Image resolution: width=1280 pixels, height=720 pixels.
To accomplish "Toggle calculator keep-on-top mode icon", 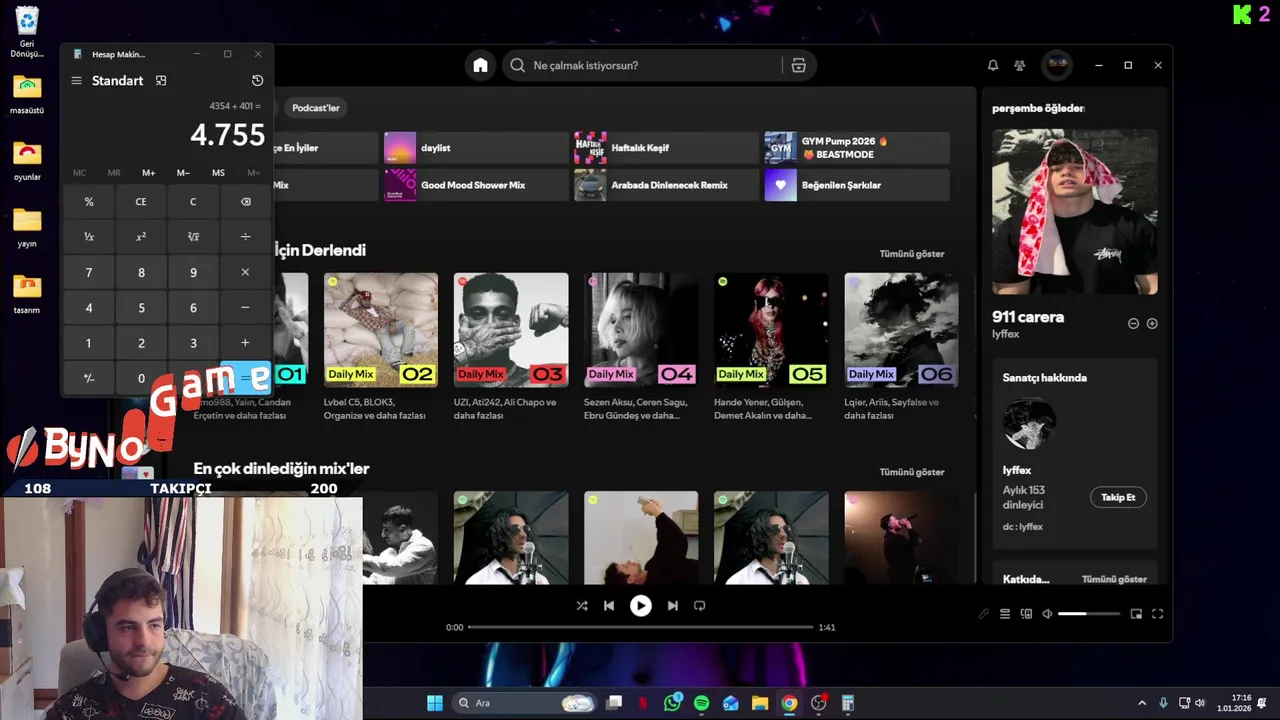I will [x=161, y=81].
